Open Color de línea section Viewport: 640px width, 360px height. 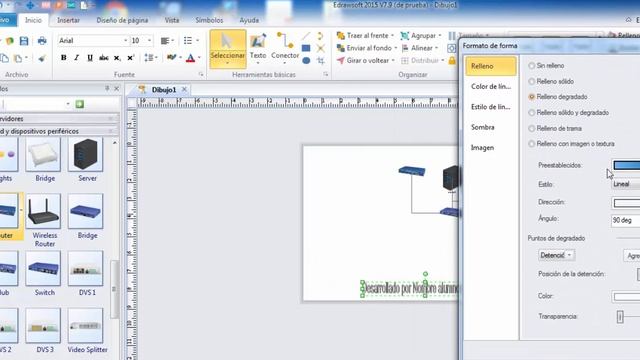[x=491, y=87]
